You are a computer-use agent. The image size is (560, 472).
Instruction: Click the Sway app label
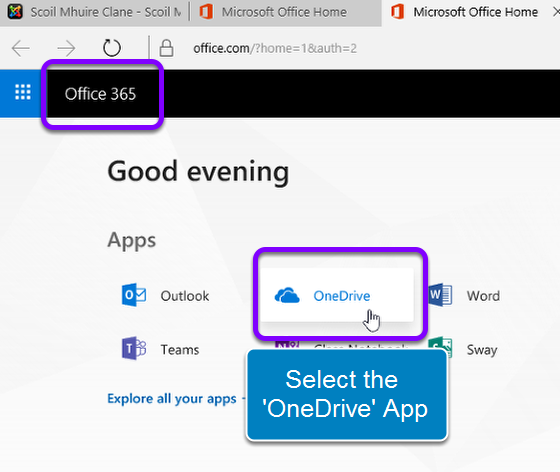tap(482, 350)
